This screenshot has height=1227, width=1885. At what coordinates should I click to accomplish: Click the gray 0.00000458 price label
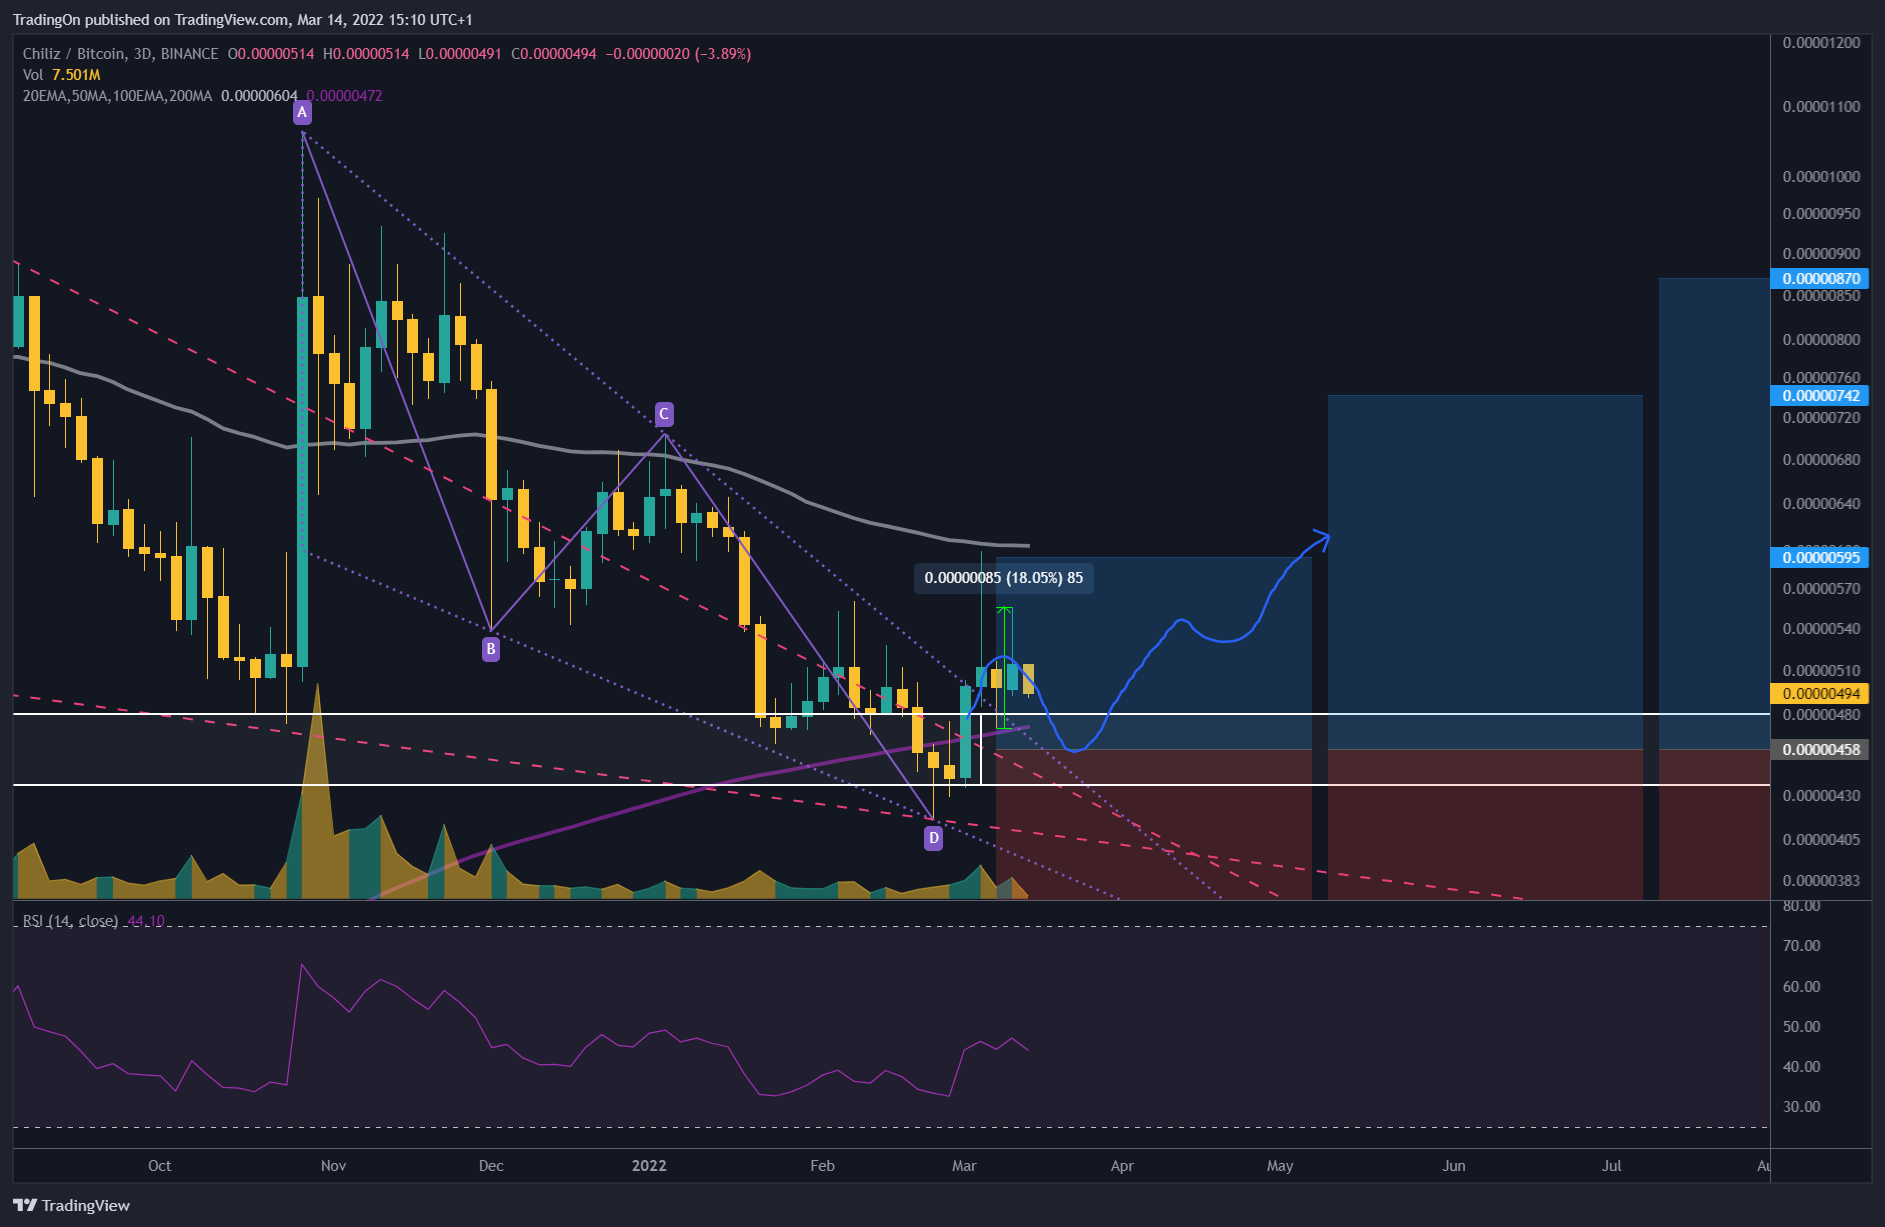click(x=1821, y=749)
